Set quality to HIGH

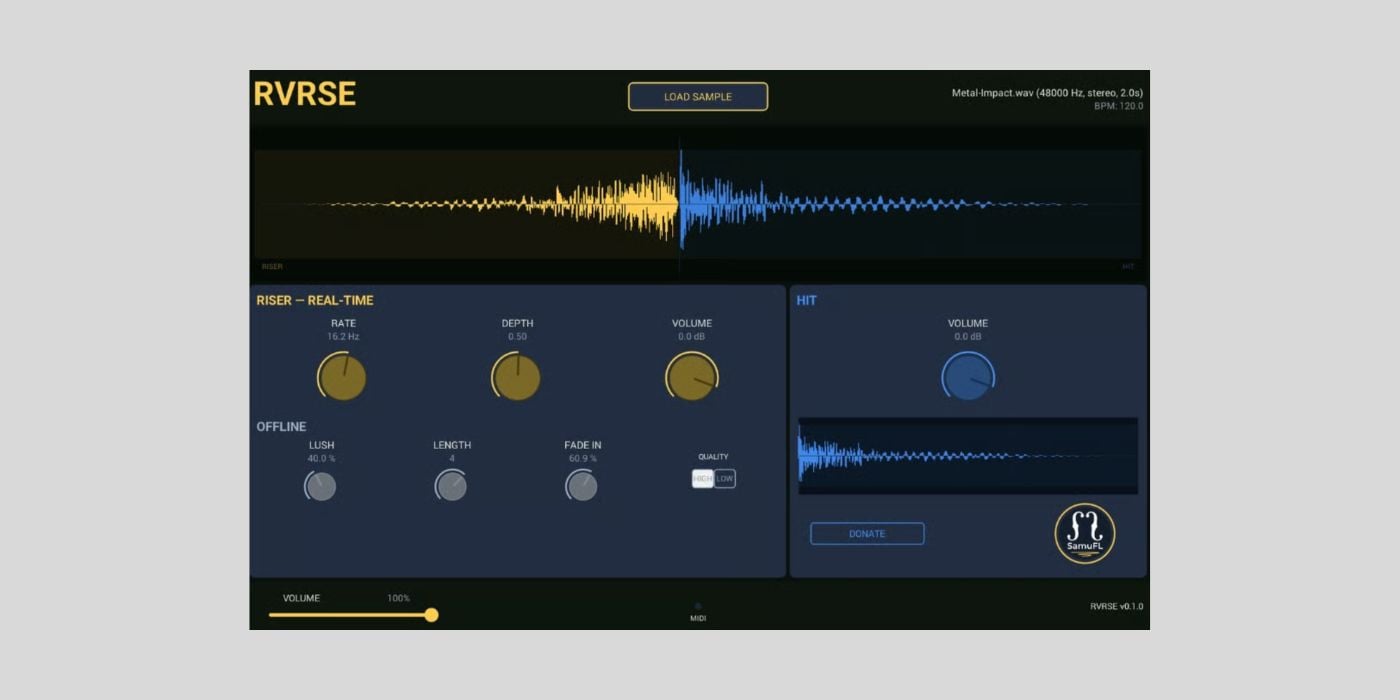(703, 479)
